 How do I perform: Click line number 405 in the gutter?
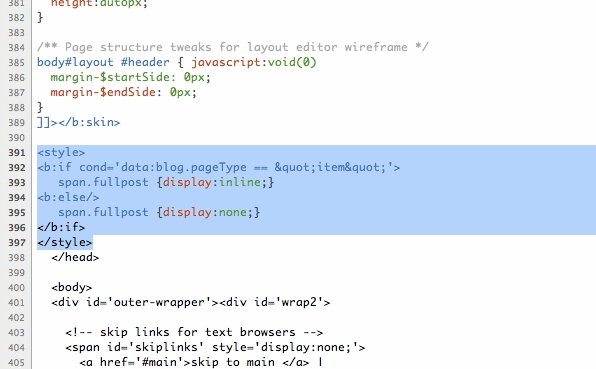[16, 363]
